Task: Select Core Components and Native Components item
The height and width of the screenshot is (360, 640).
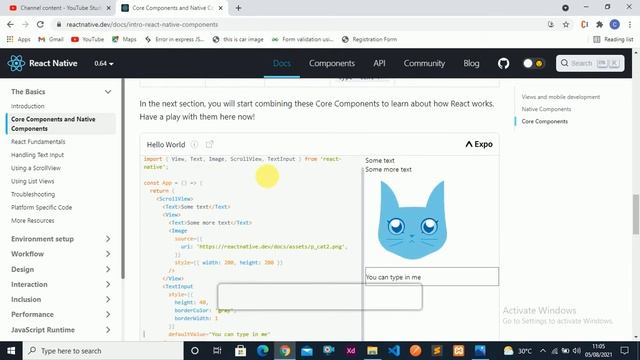Action: (x=61, y=124)
